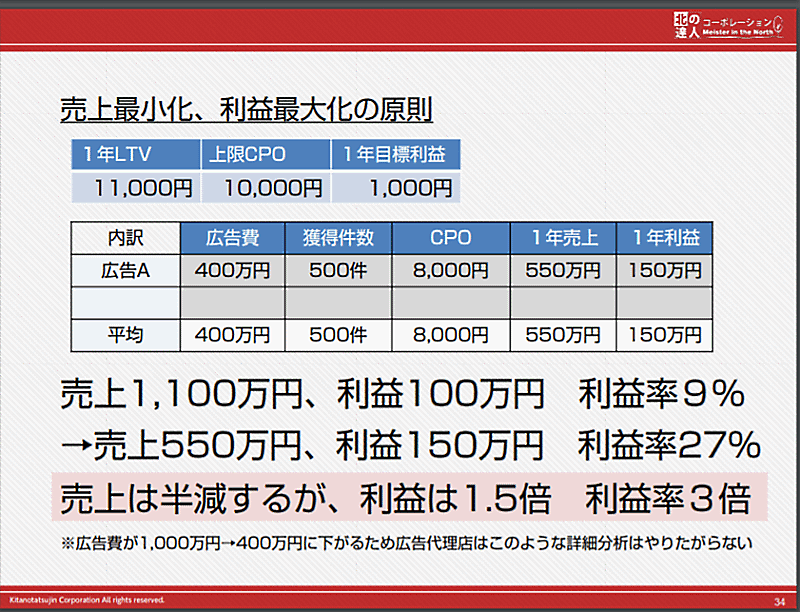Select the 上限CPO header cell

265,154
